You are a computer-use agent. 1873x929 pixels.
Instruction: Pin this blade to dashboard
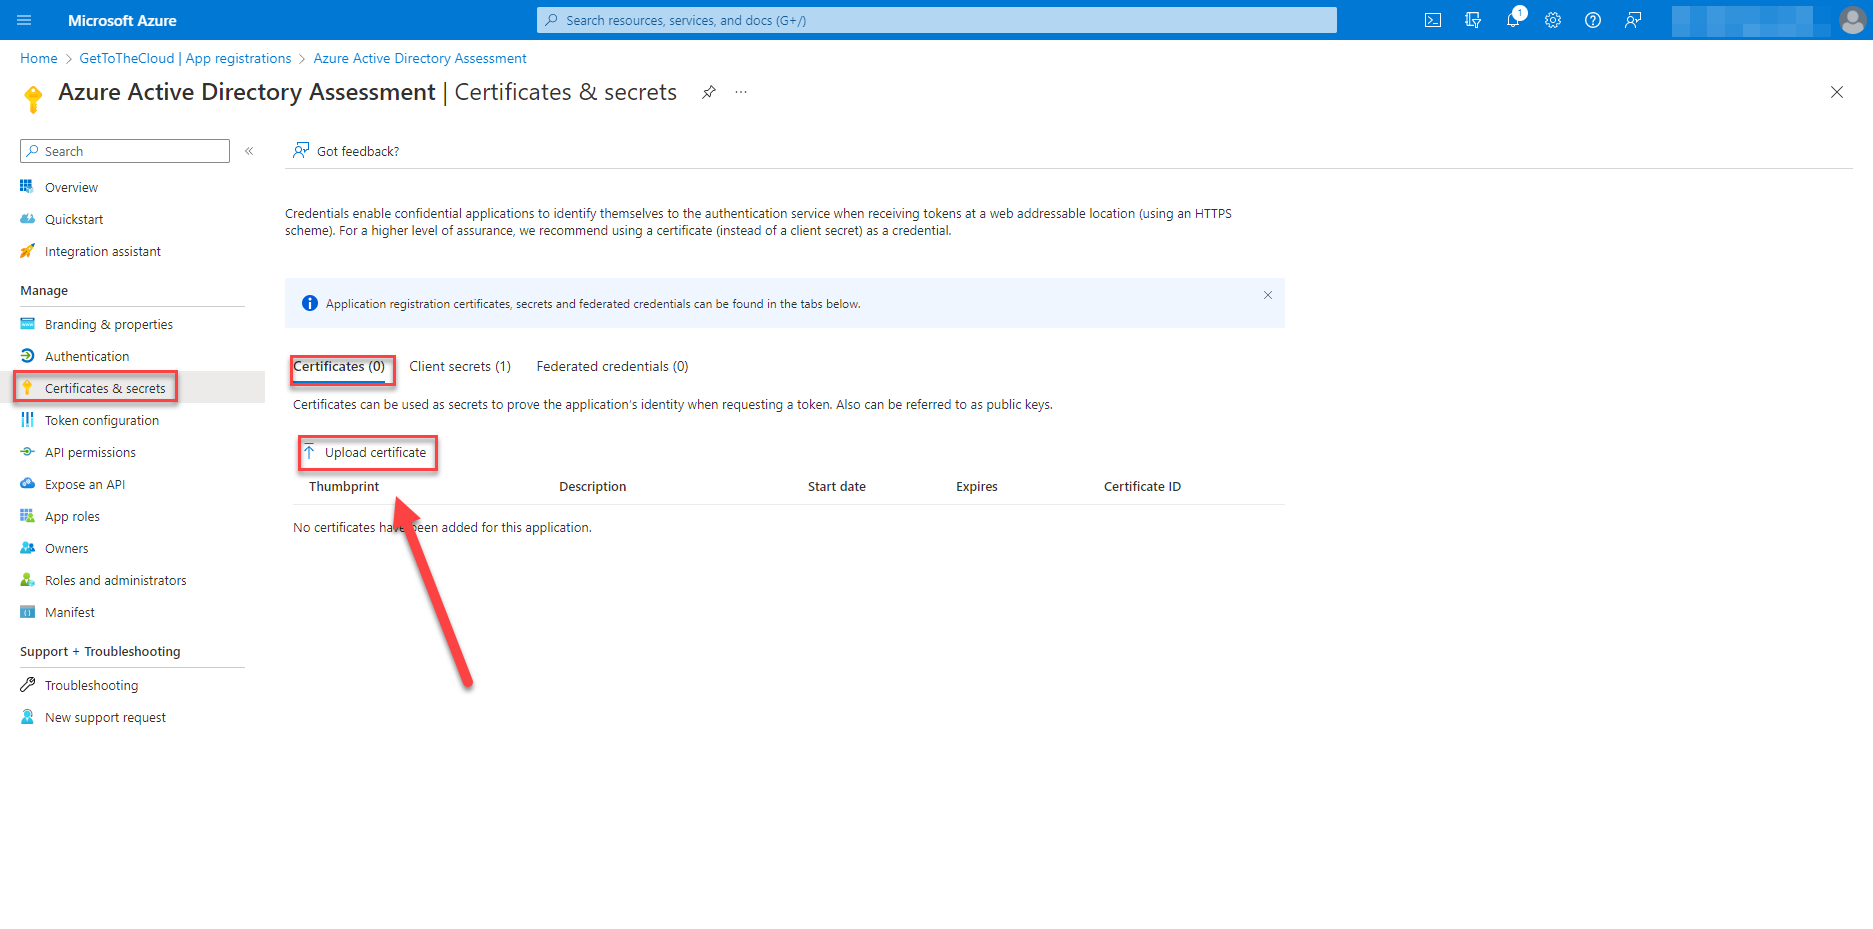pos(709,92)
